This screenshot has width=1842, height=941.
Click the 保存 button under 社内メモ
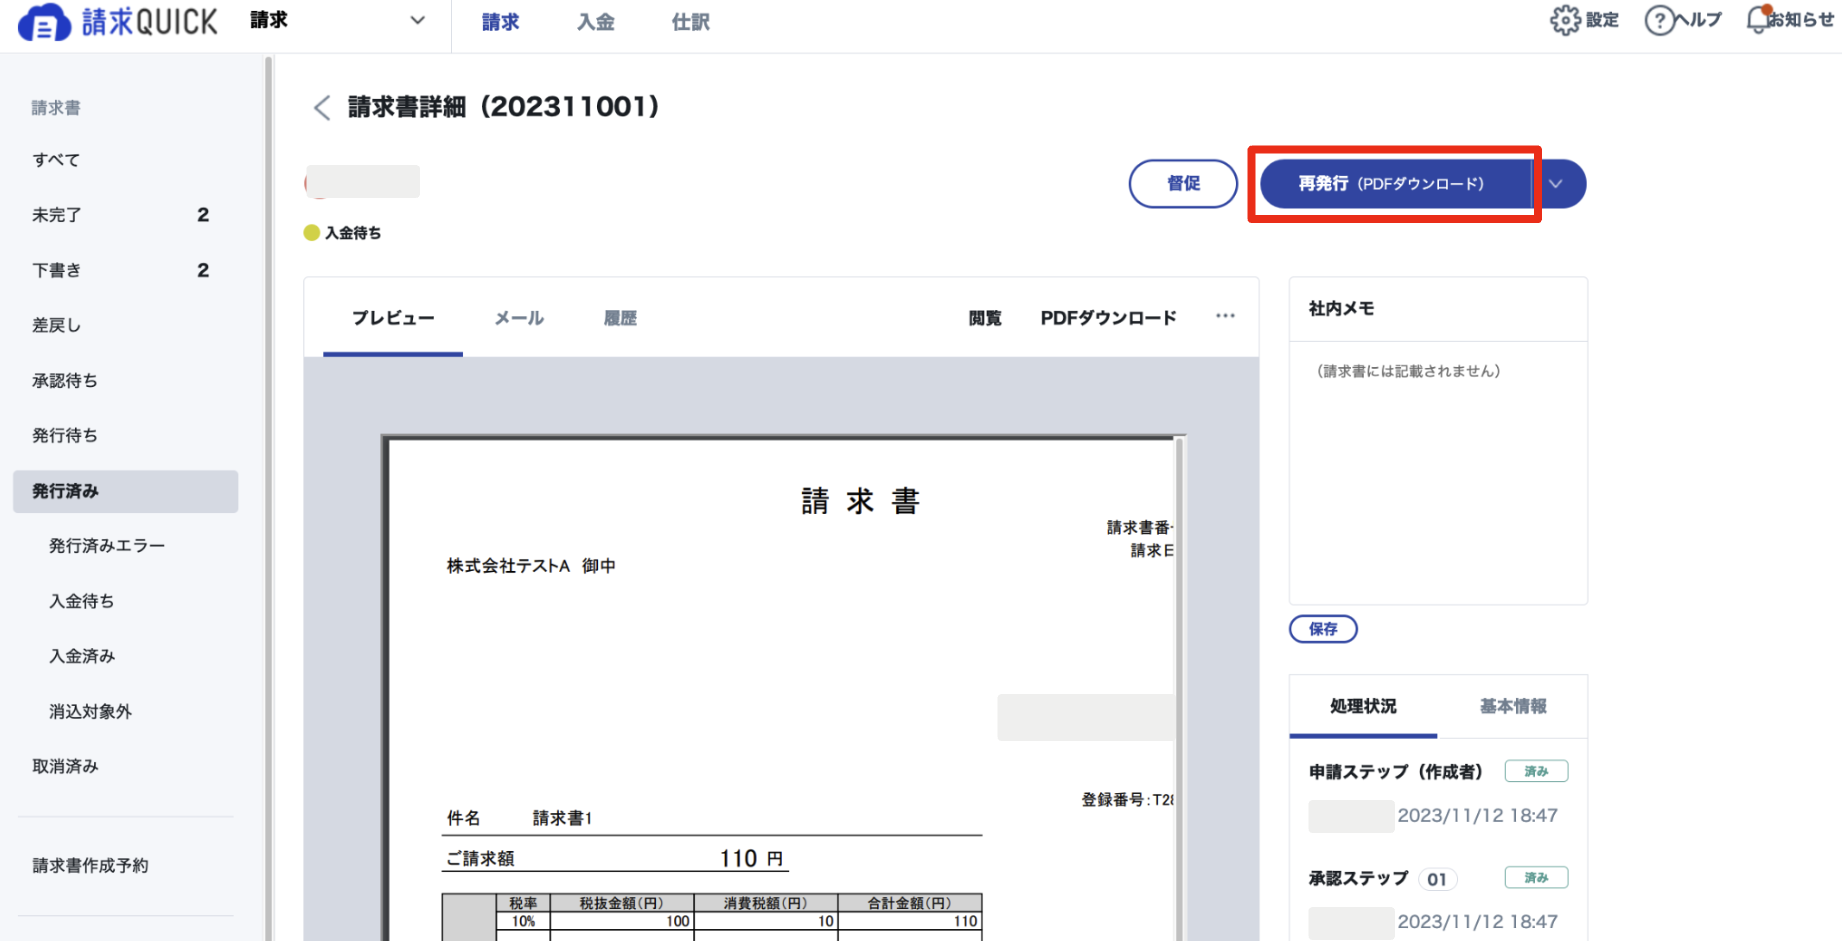tap(1323, 629)
